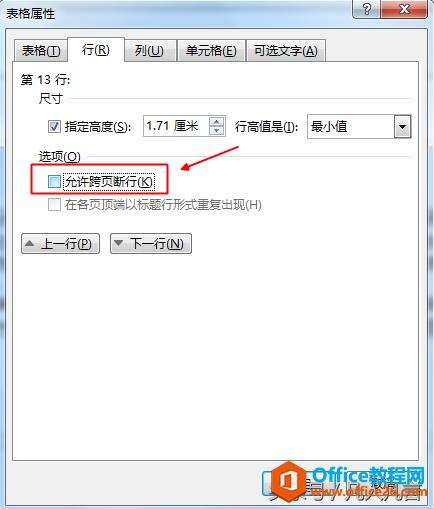Expand the 行高值是 dropdown arrow
This screenshot has height=509, width=434.
[x=402, y=127]
